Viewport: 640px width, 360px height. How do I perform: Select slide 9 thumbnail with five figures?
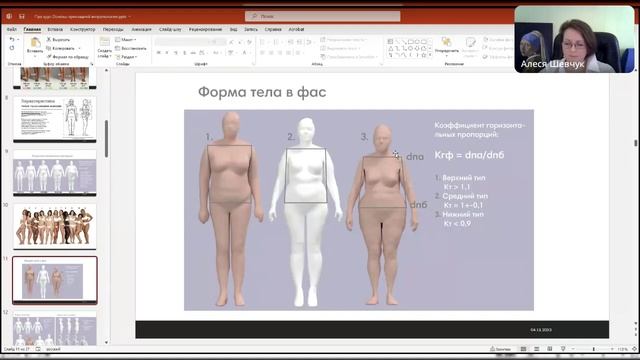pos(55,173)
